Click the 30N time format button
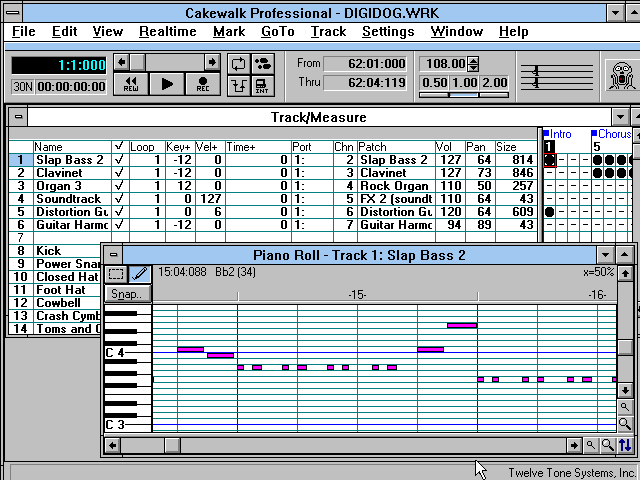 [x=22, y=87]
